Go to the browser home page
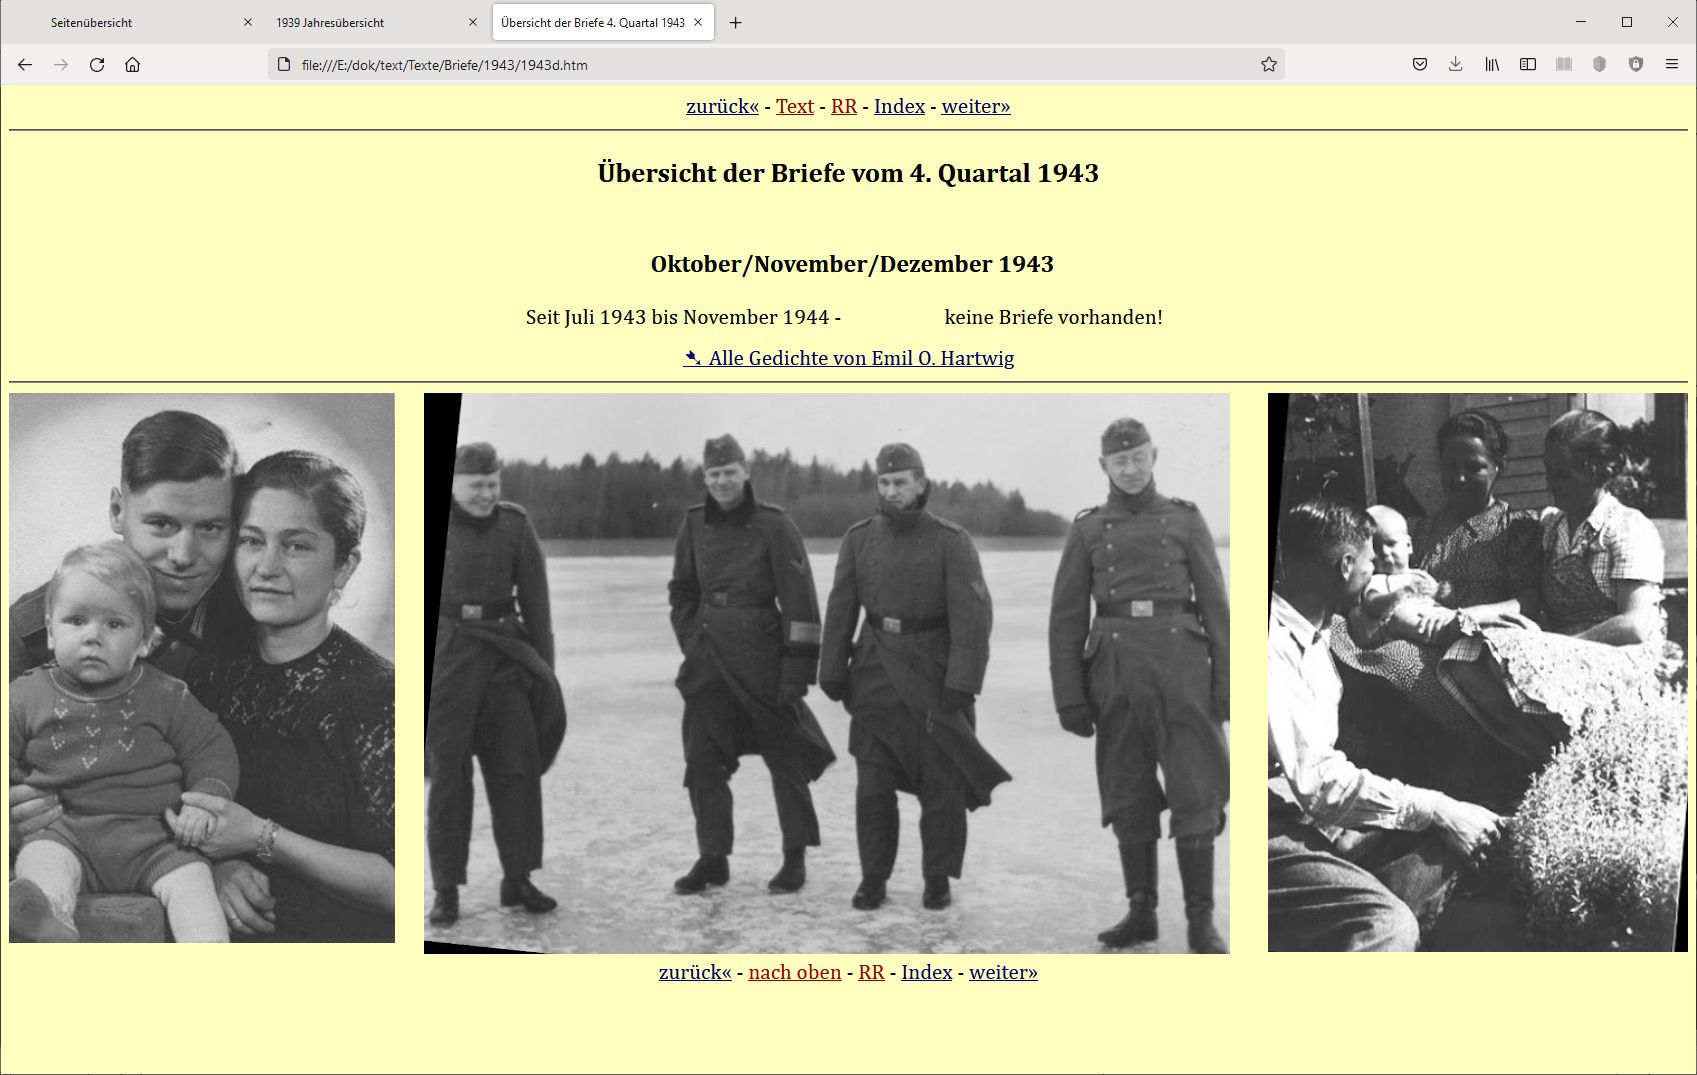 (x=132, y=65)
